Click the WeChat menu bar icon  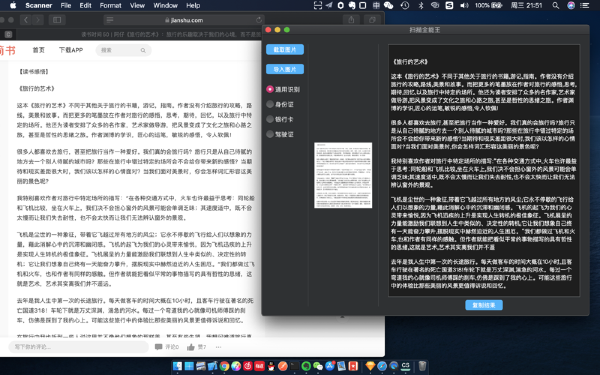[388, 5]
